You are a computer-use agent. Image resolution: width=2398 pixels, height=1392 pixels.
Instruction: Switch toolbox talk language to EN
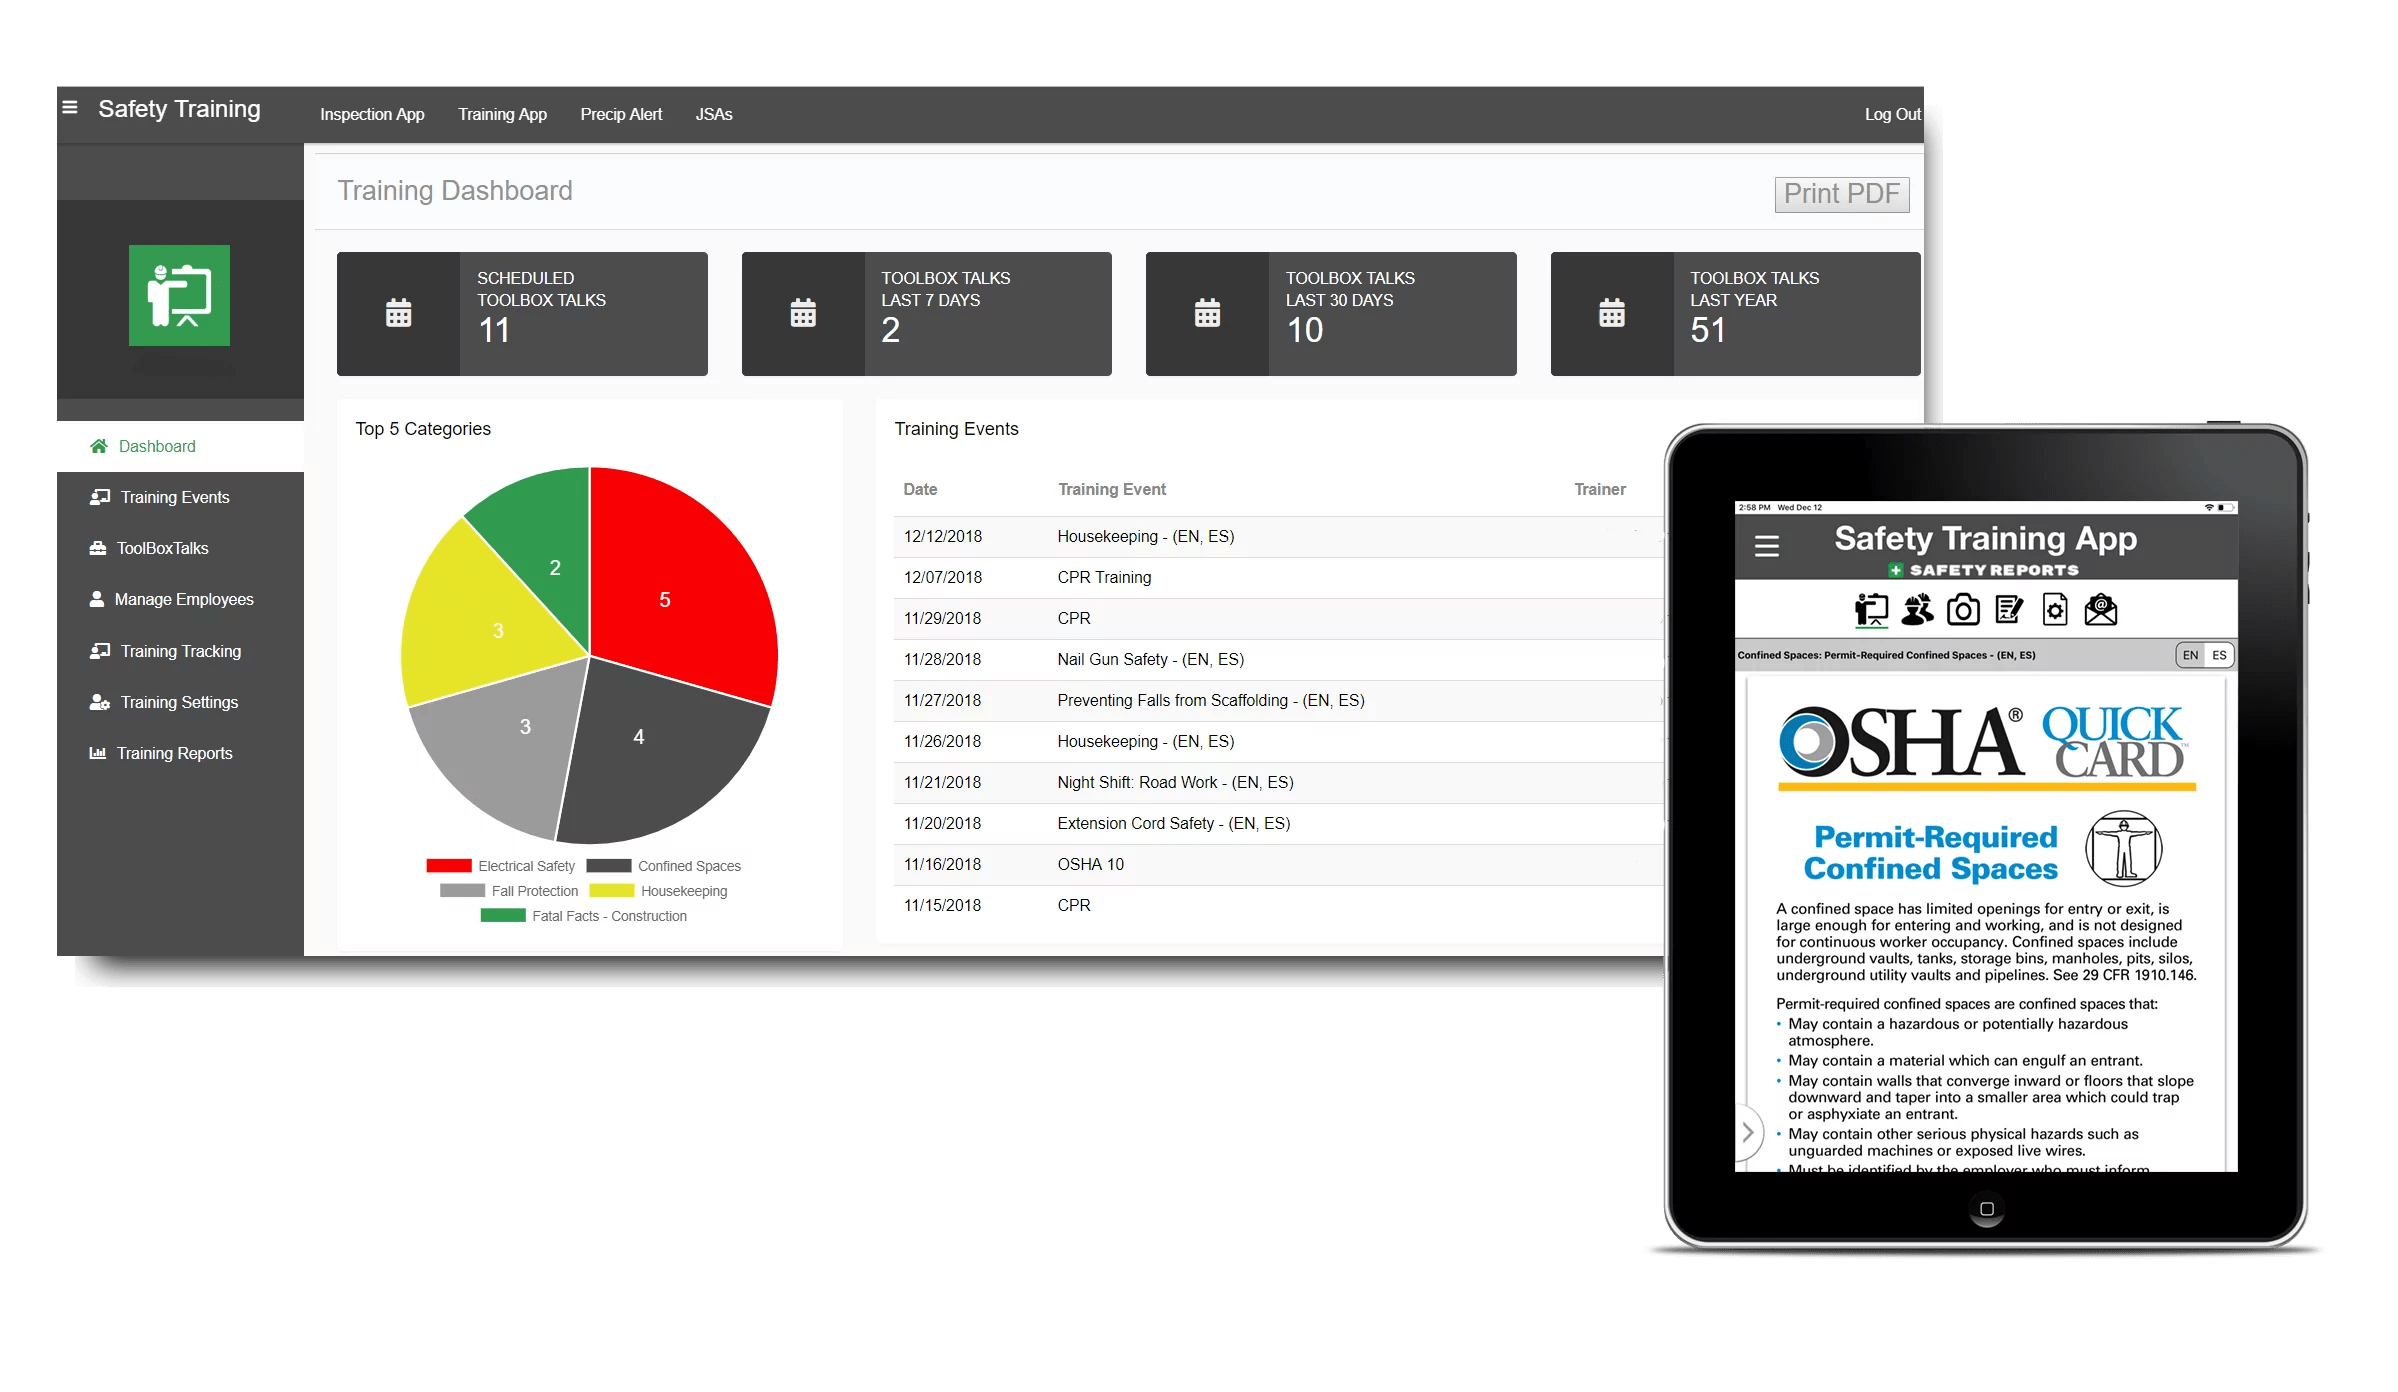(2190, 656)
